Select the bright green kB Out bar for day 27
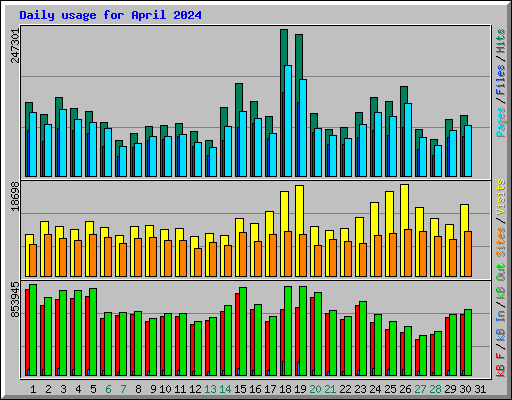The height and width of the screenshot is (400, 512). point(423,356)
